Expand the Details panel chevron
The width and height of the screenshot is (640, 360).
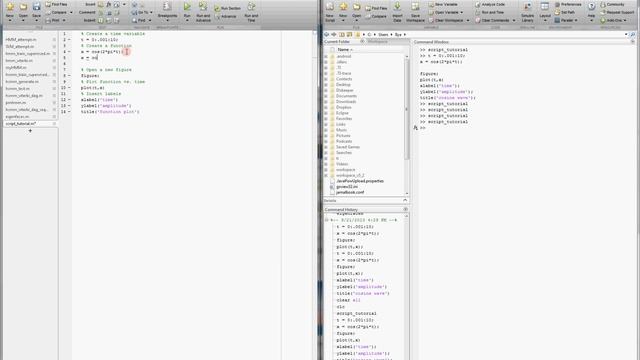(x=405, y=200)
